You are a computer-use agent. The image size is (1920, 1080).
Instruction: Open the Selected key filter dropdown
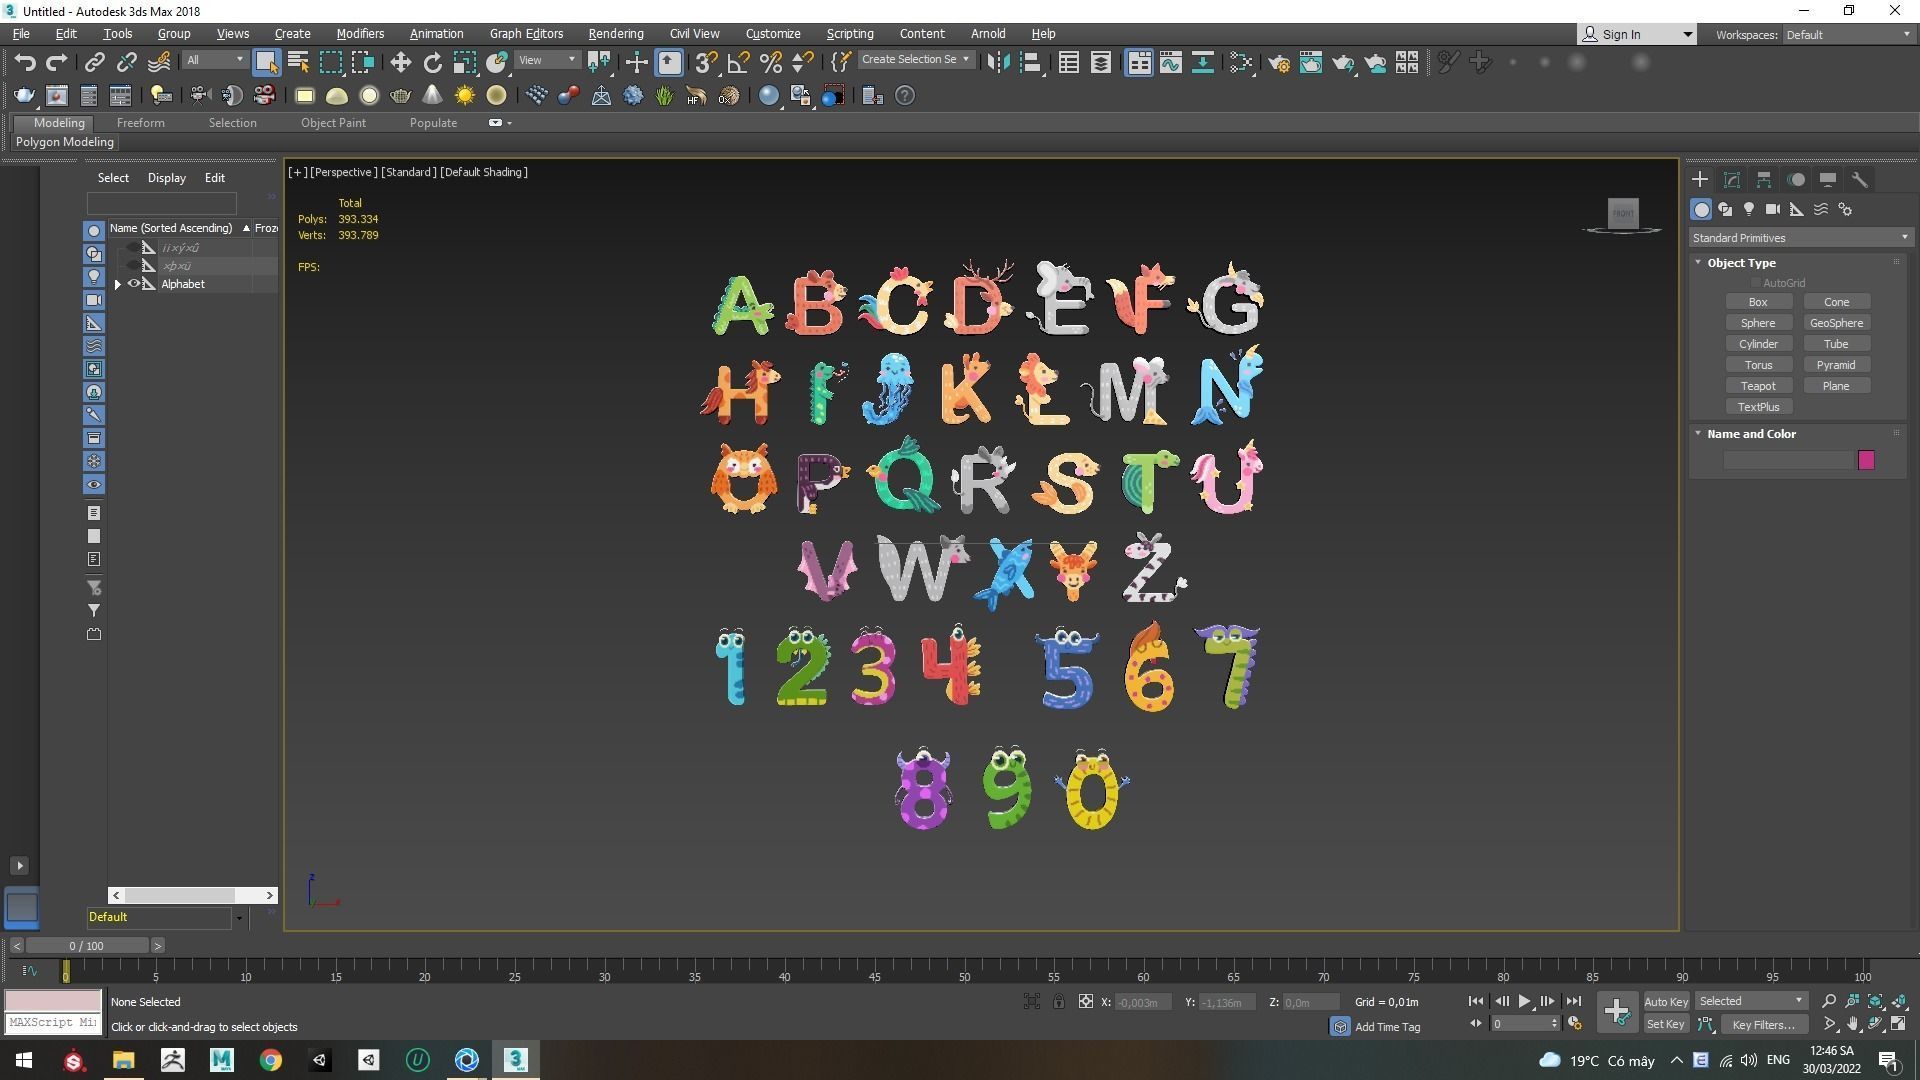pyautogui.click(x=1751, y=1001)
